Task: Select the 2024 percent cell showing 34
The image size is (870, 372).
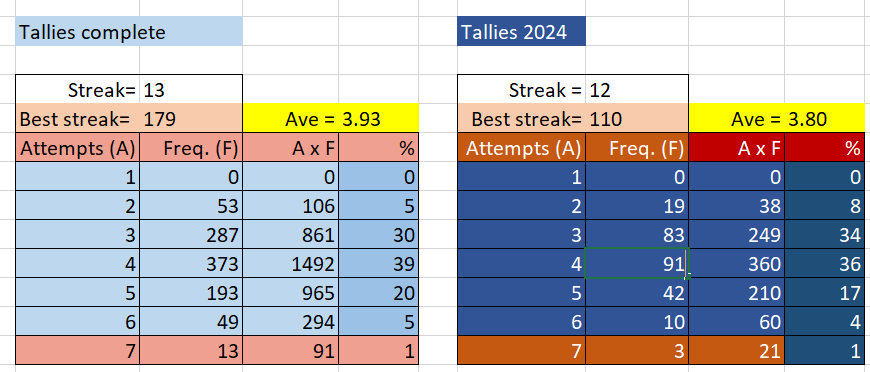Action: point(825,235)
